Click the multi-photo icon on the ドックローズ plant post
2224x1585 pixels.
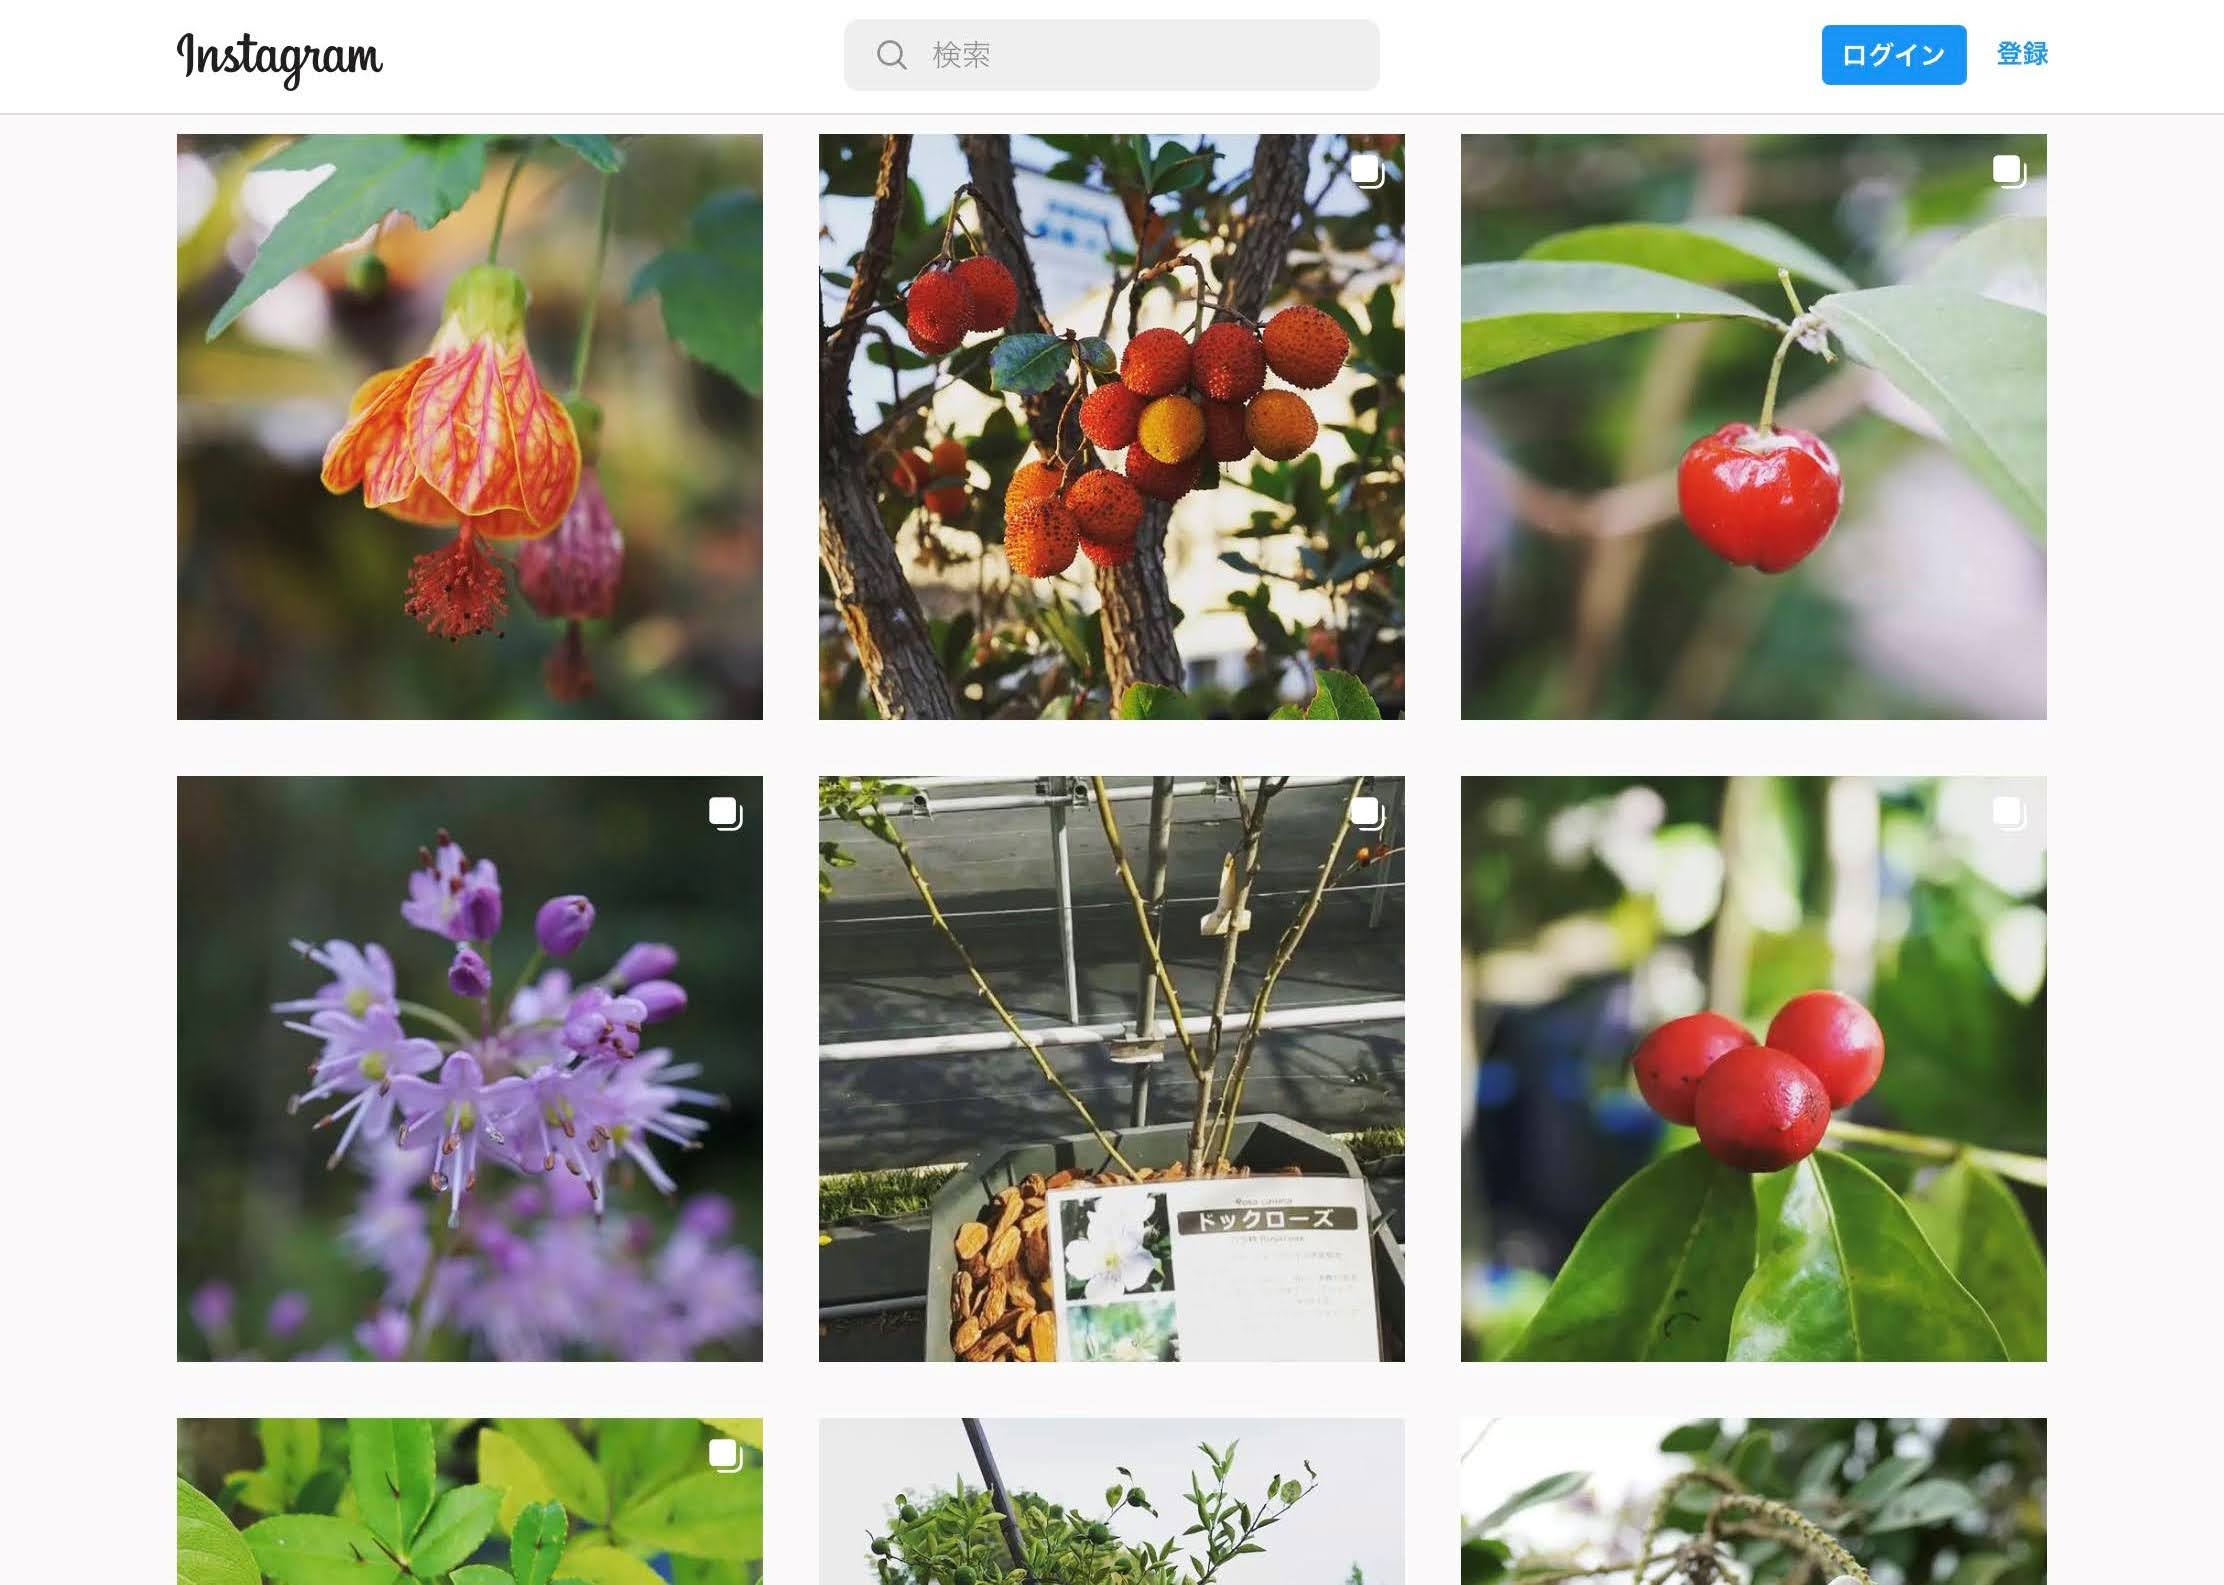click(x=1367, y=813)
